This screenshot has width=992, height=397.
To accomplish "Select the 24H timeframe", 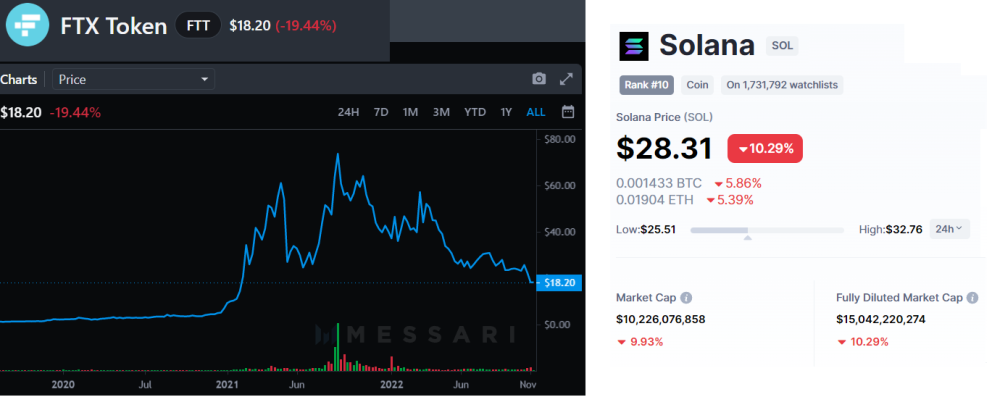I will [x=349, y=113].
